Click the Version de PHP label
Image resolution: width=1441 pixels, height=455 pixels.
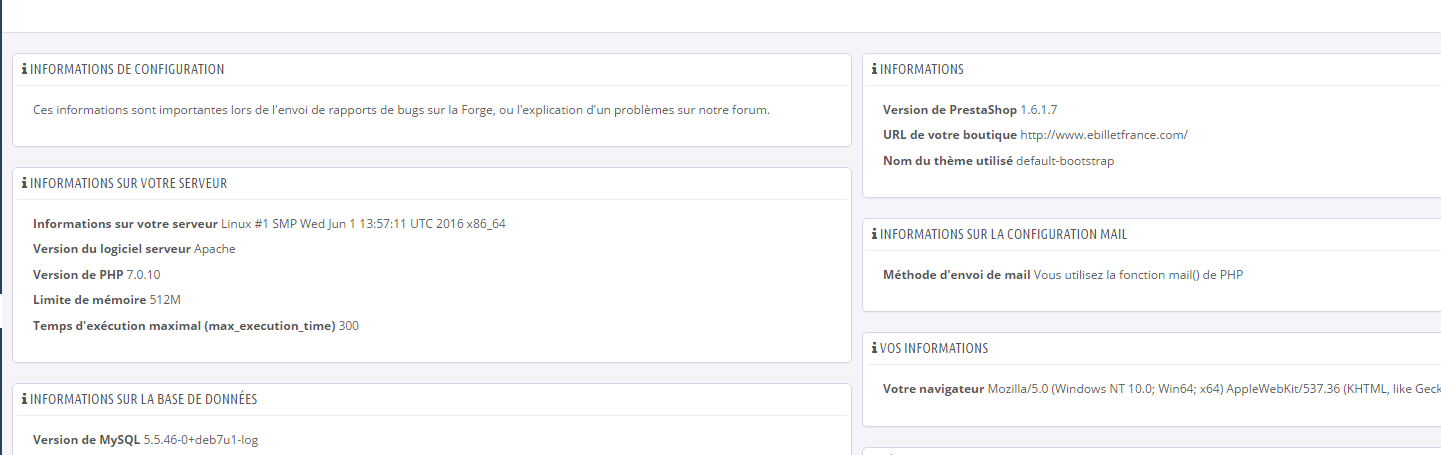pyautogui.click(x=78, y=275)
